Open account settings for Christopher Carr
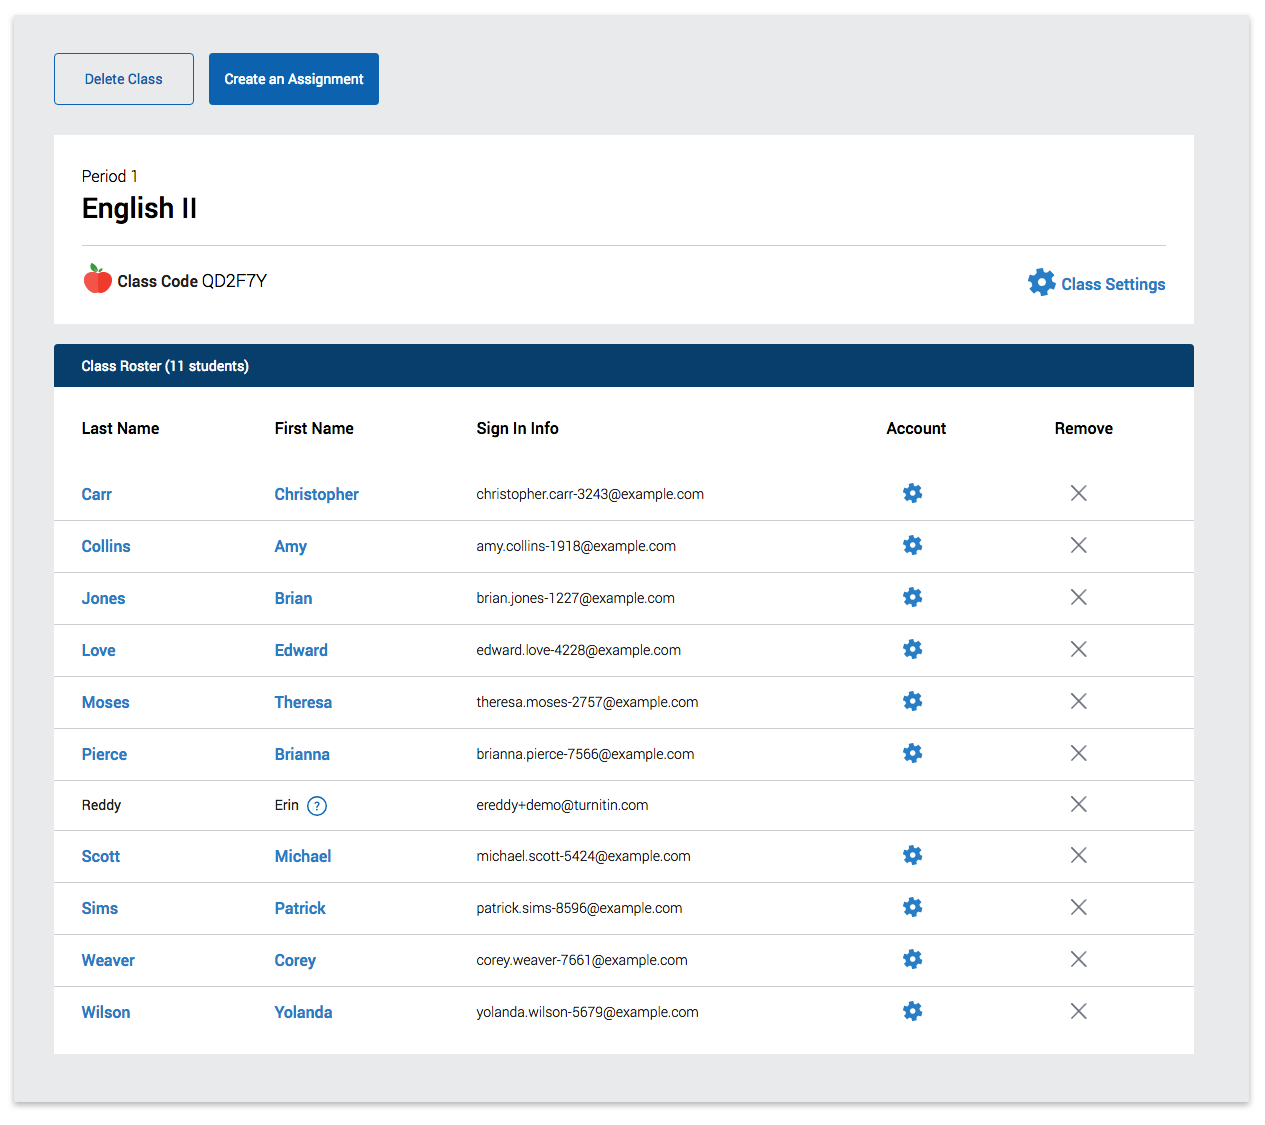Screen dimensions: 1265x1125 (x=912, y=493)
